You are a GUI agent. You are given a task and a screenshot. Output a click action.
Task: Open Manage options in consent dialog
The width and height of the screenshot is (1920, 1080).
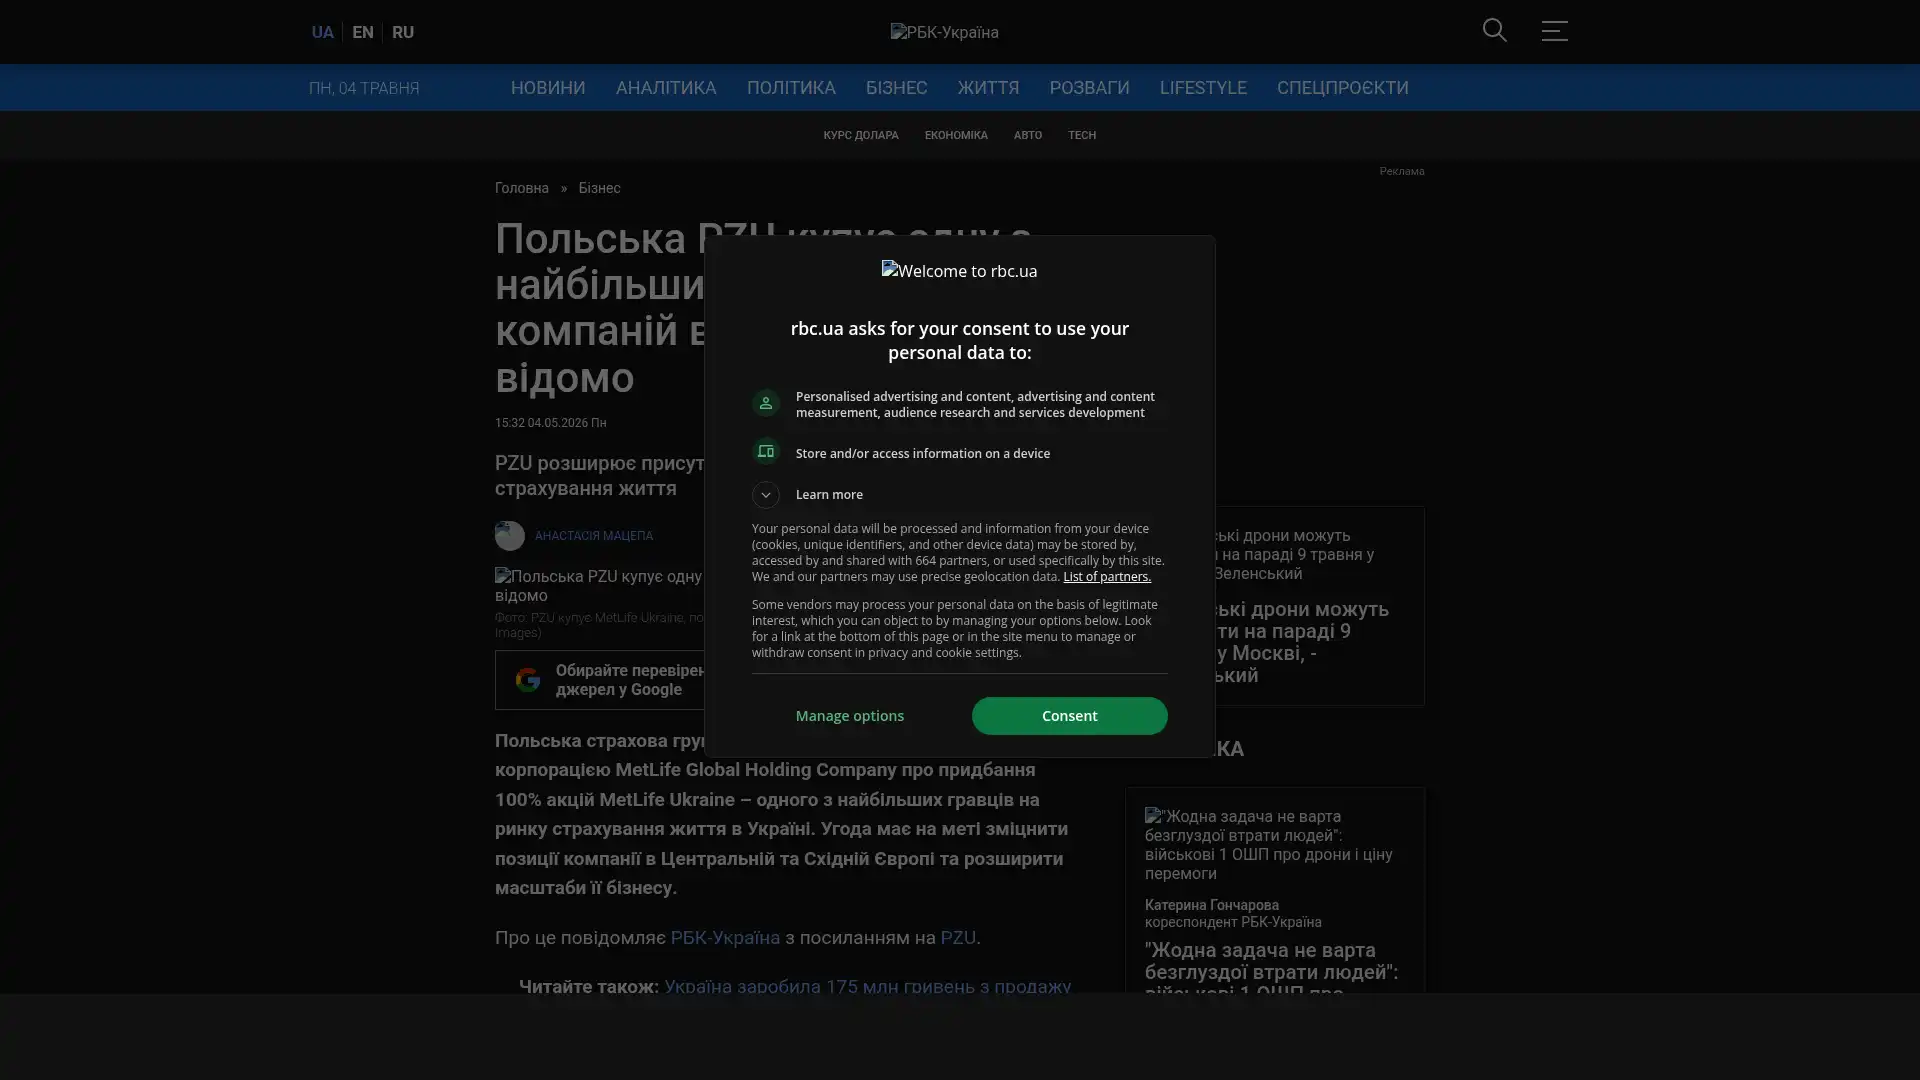[850, 716]
